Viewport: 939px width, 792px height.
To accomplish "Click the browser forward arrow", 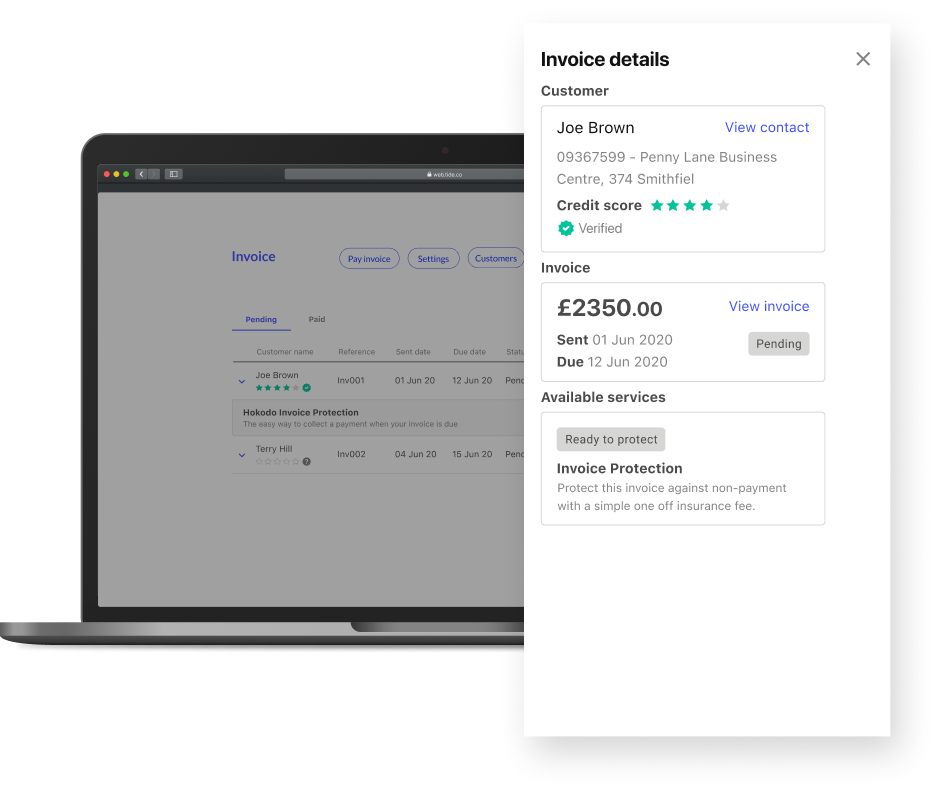I will pos(153,173).
